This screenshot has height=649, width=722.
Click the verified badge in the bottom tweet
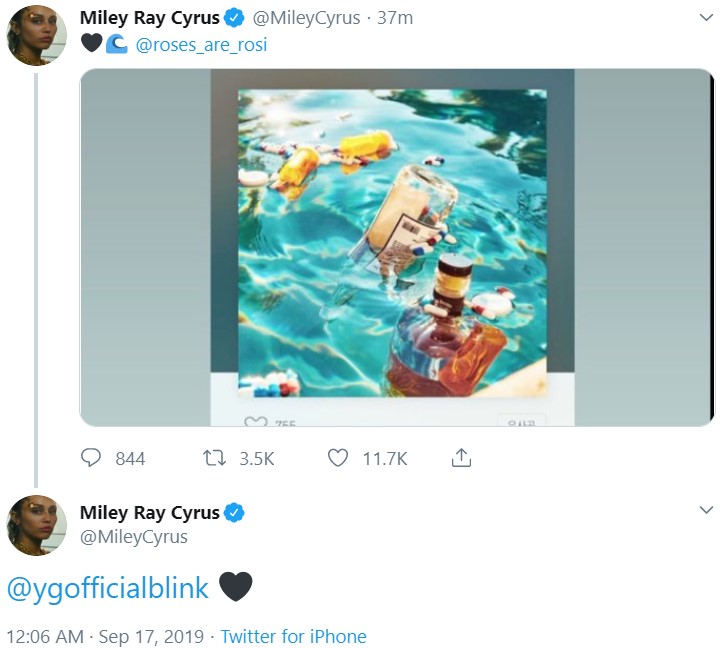coord(233,513)
